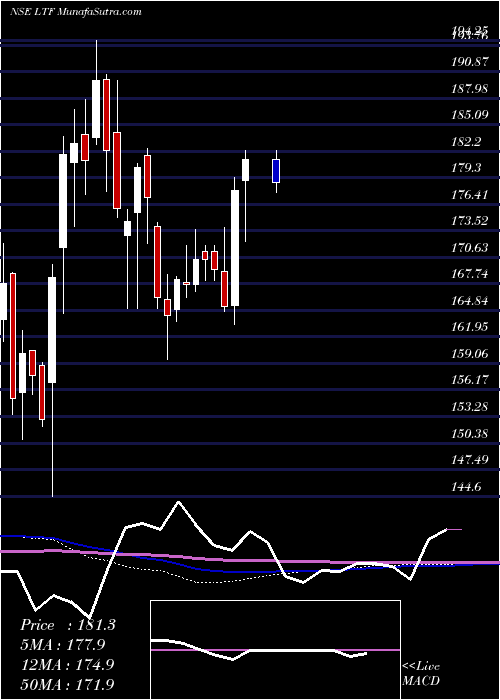Click the tallest white candle near 190
This screenshot has width=500, height=700.
(x=96, y=109)
